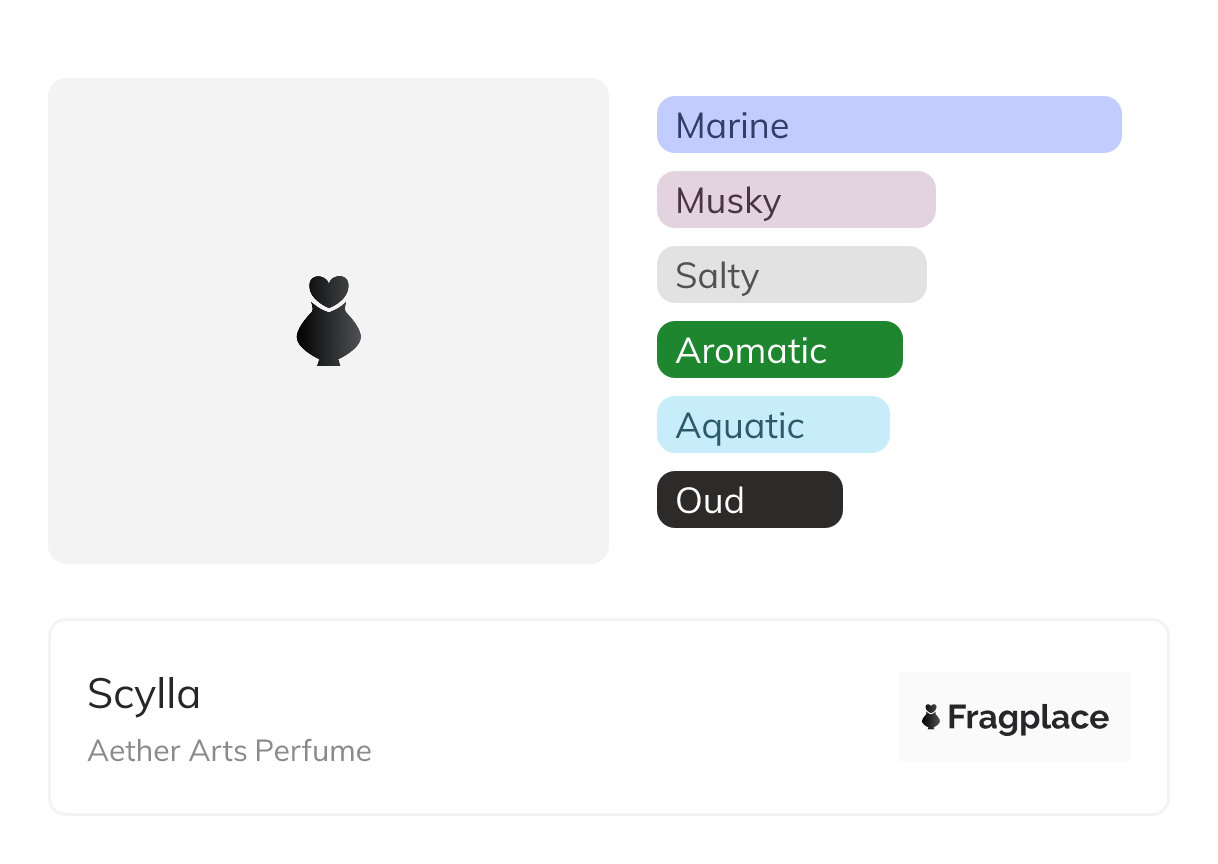This screenshot has height=864, width=1218.
Task: Click the "Oud" label text
Action: (x=710, y=501)
